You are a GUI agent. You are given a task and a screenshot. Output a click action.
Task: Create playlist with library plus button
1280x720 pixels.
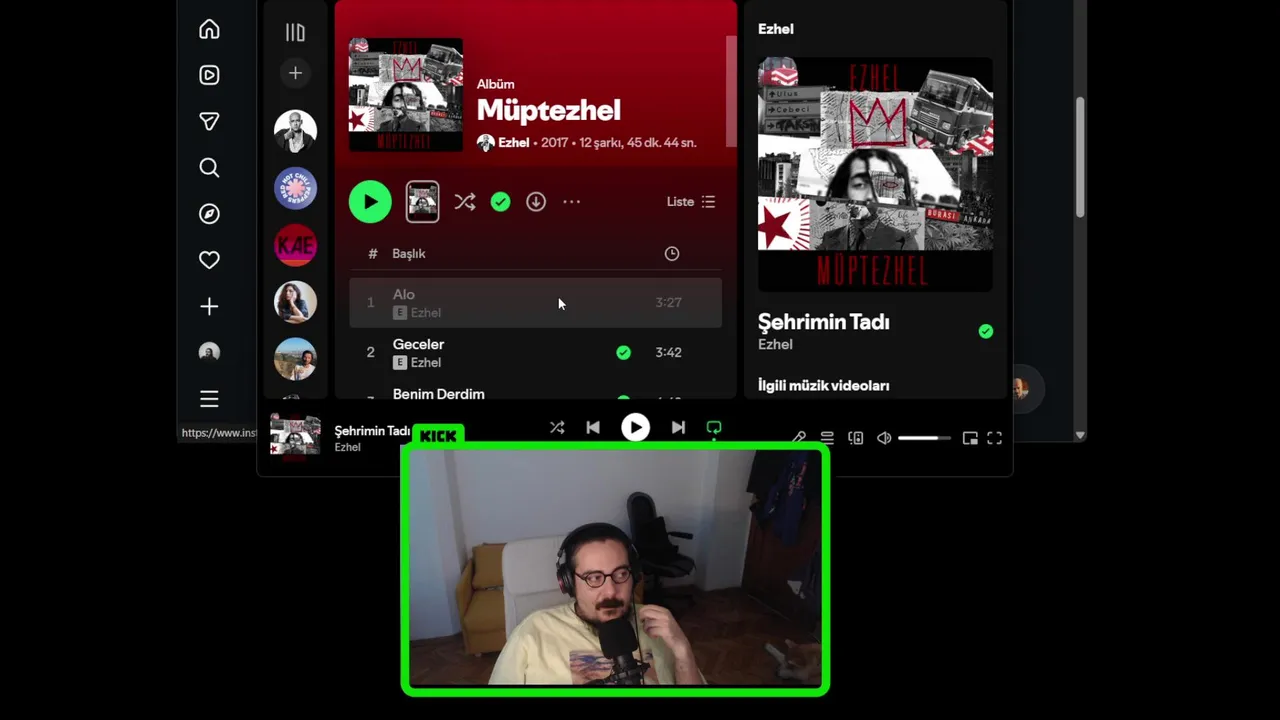coord(295,73)
